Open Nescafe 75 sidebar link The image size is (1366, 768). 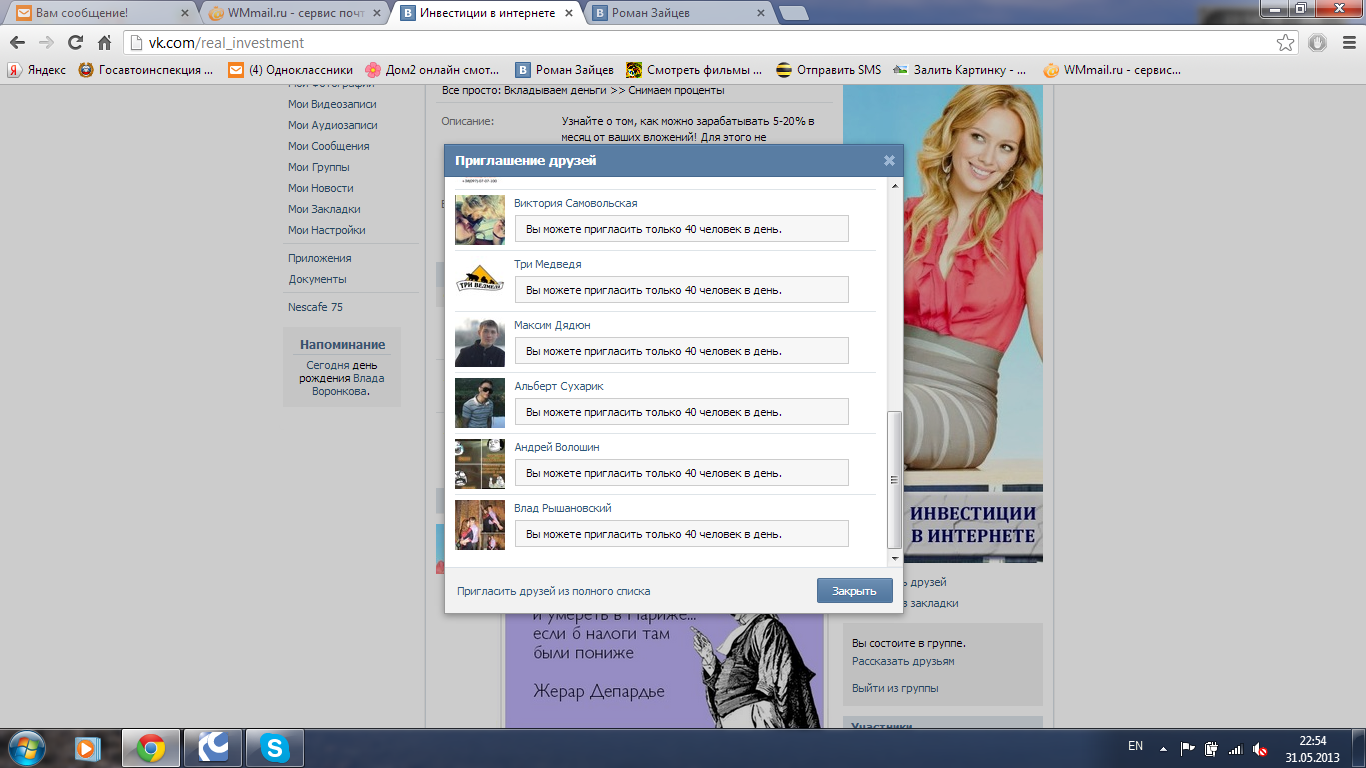315,307
